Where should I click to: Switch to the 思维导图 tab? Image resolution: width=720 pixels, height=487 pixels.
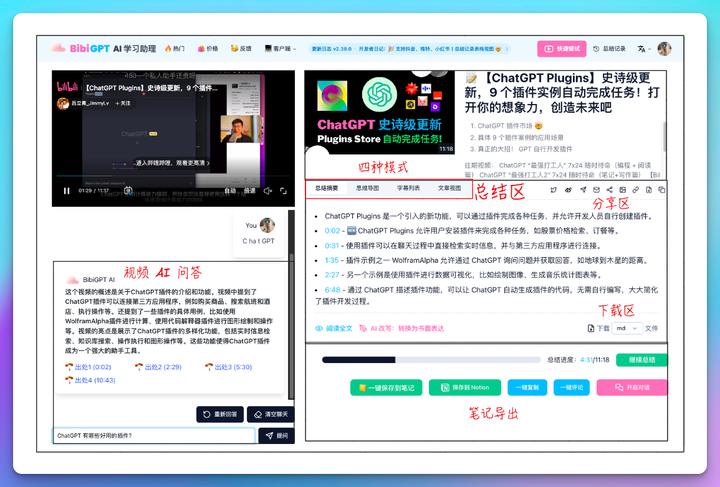point(367,188)
